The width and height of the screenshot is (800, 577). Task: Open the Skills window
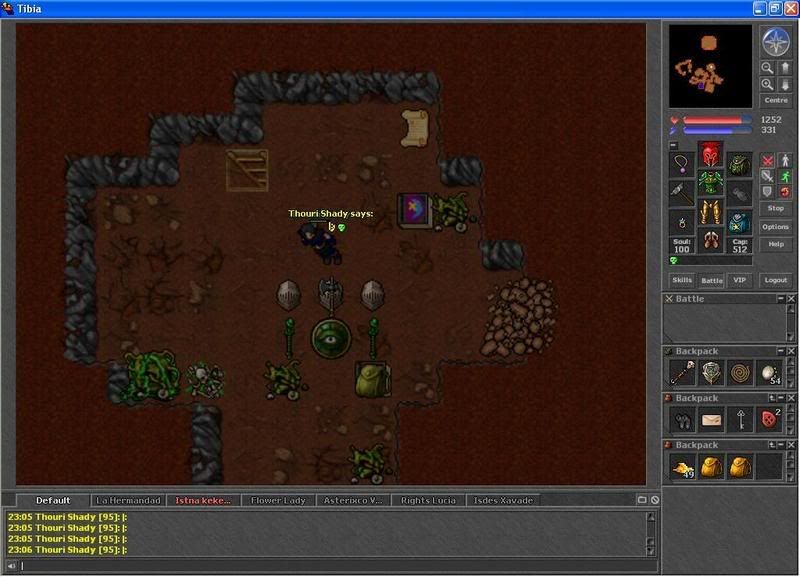click(682, 280)
